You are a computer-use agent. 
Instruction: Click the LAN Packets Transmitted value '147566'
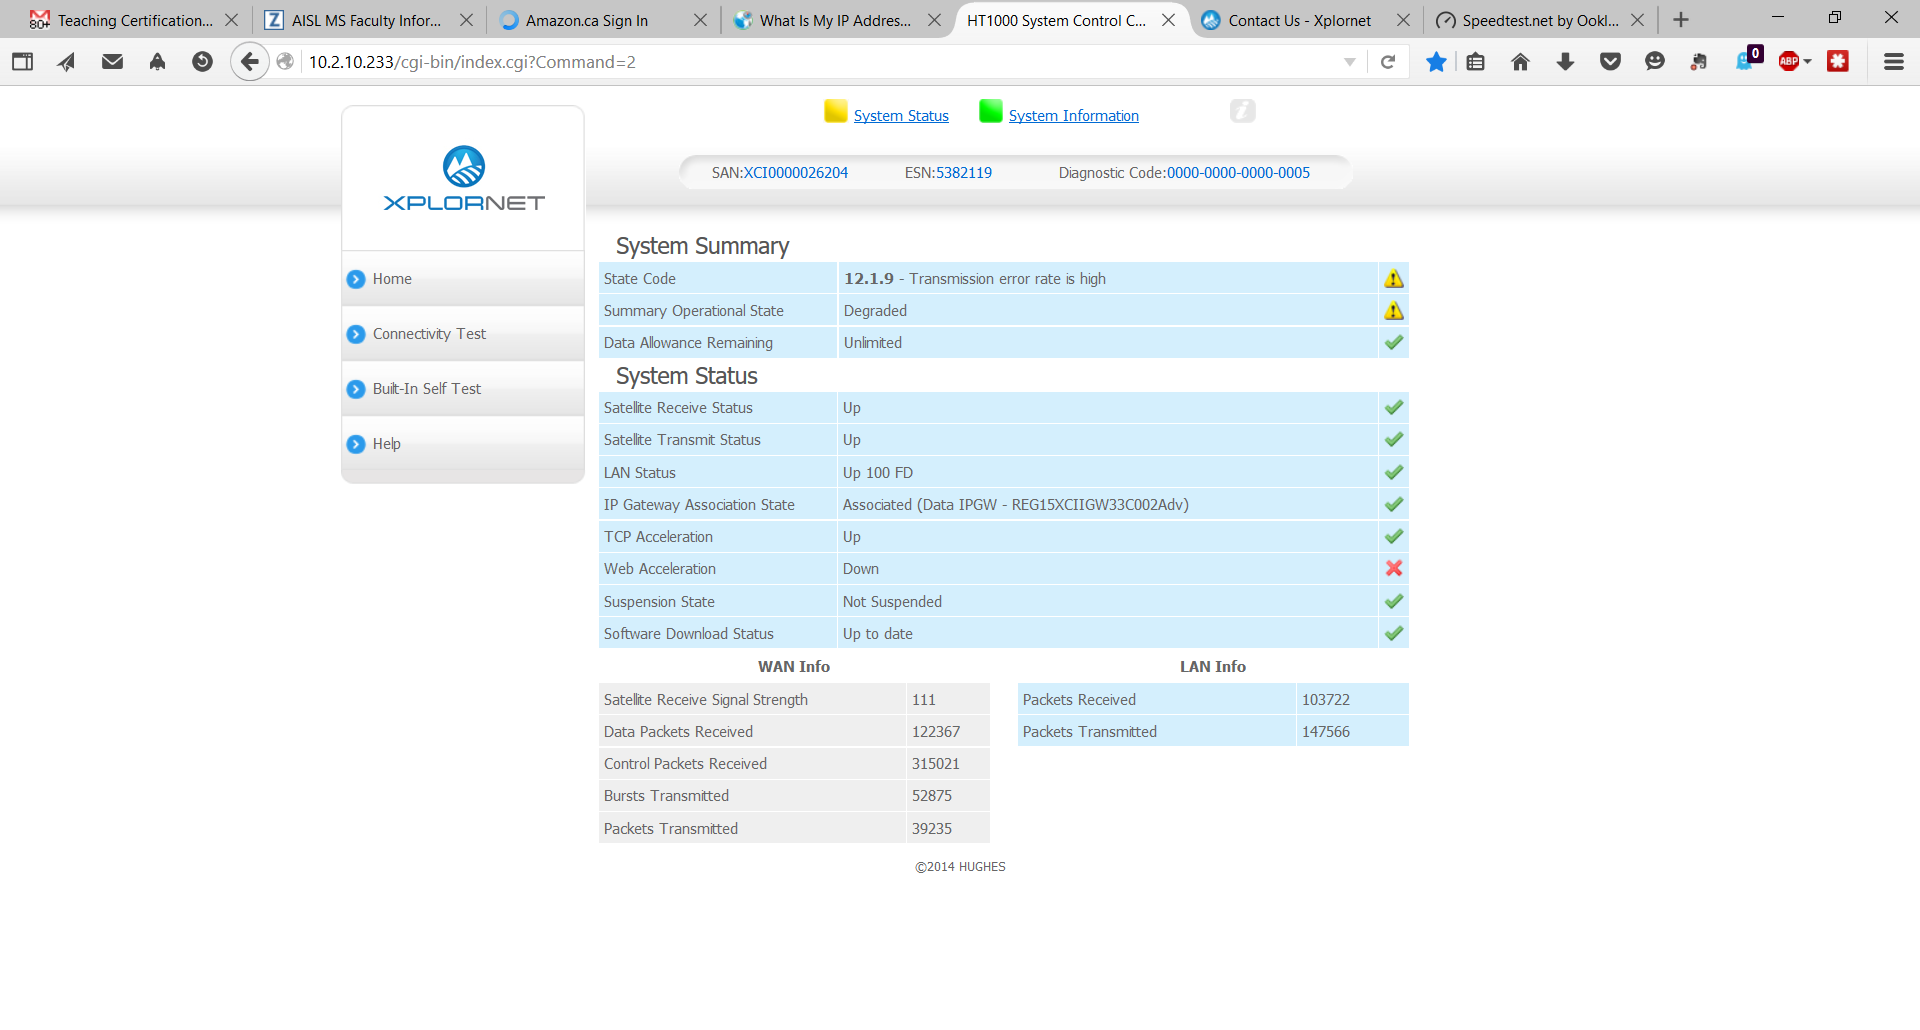click(x=1326, y=732)
